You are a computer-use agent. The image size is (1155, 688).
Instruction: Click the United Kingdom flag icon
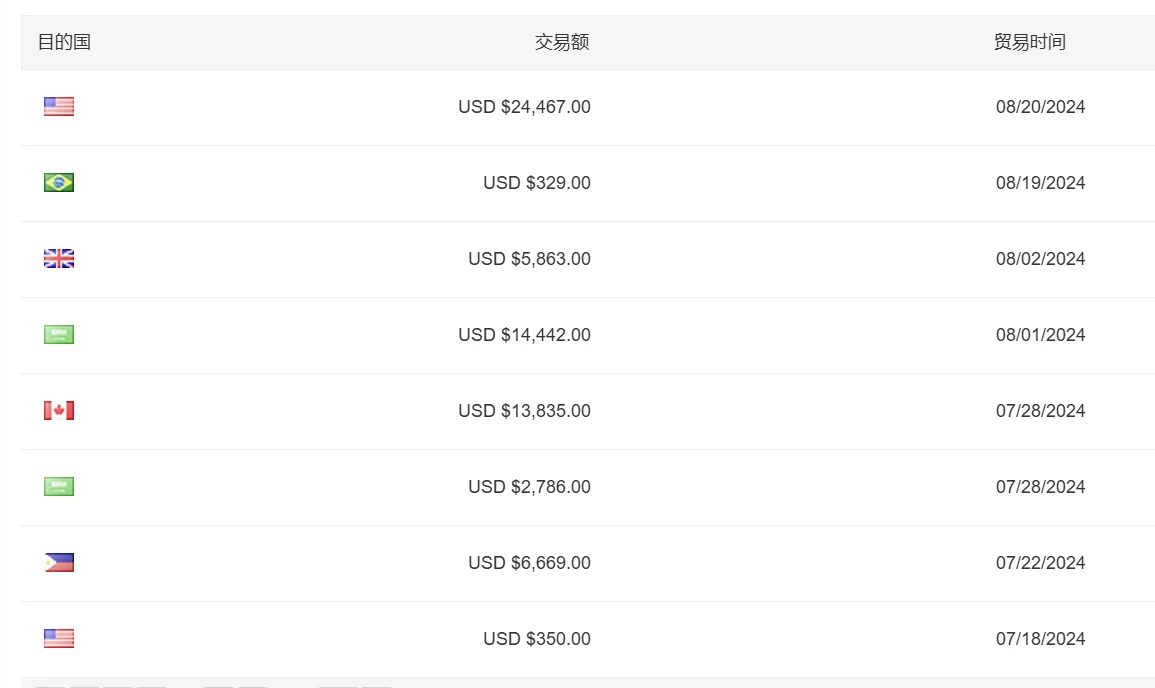tap(59, 258)
